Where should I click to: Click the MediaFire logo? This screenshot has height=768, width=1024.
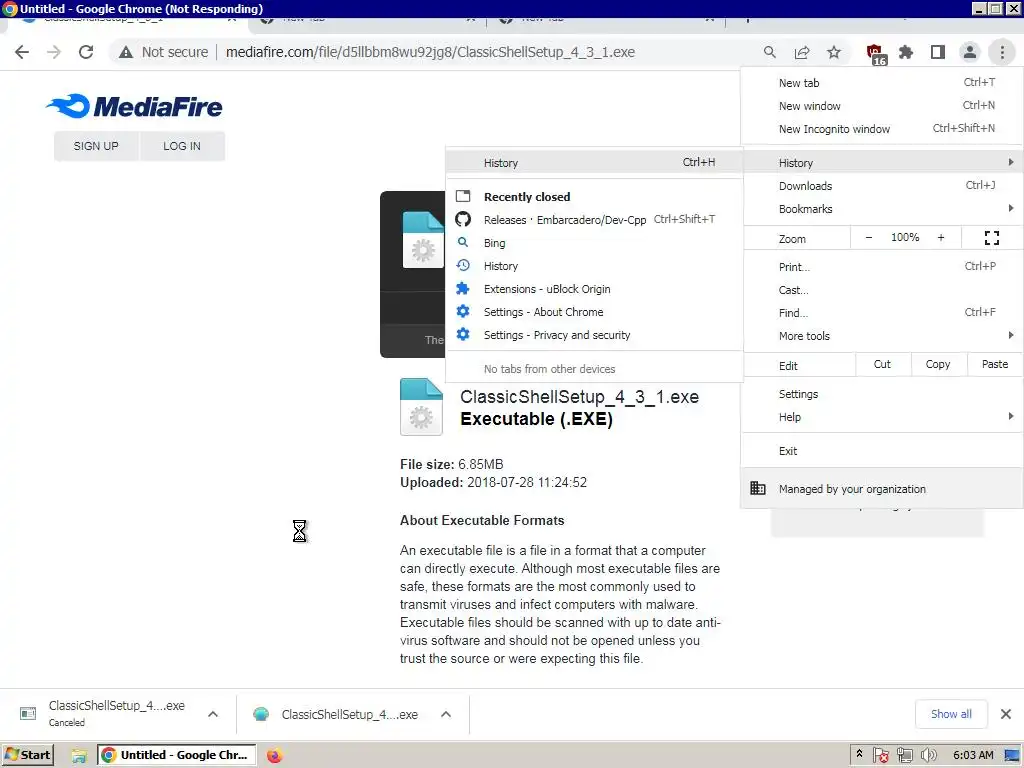134,106
